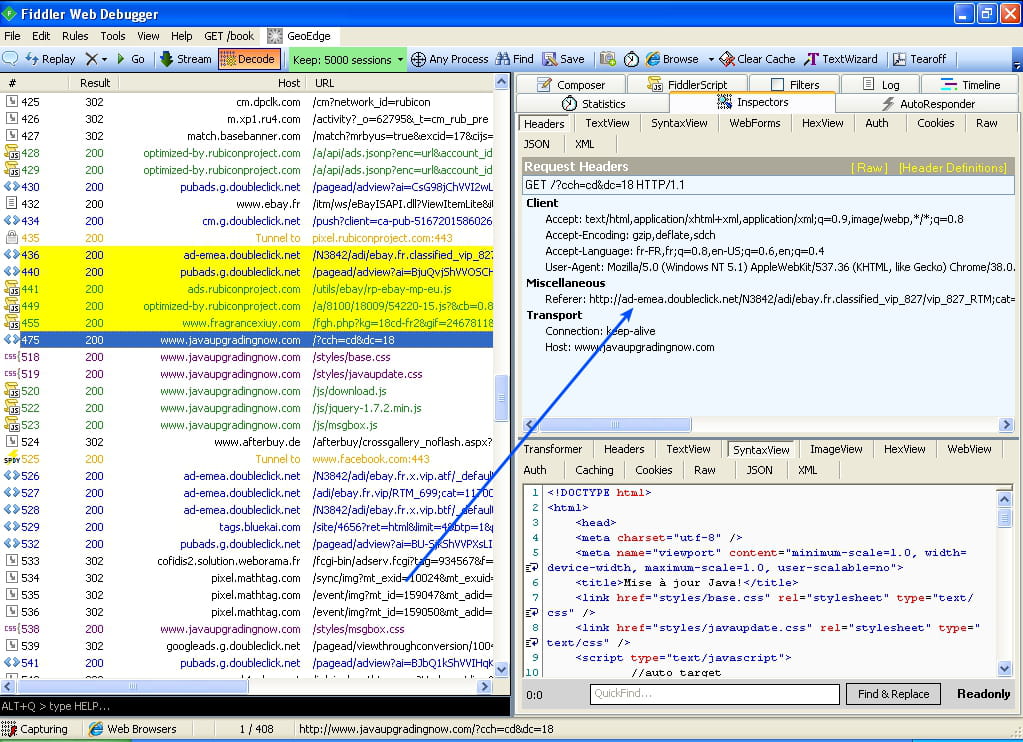Open Find sessions binoculars tool

pos(514,59)
